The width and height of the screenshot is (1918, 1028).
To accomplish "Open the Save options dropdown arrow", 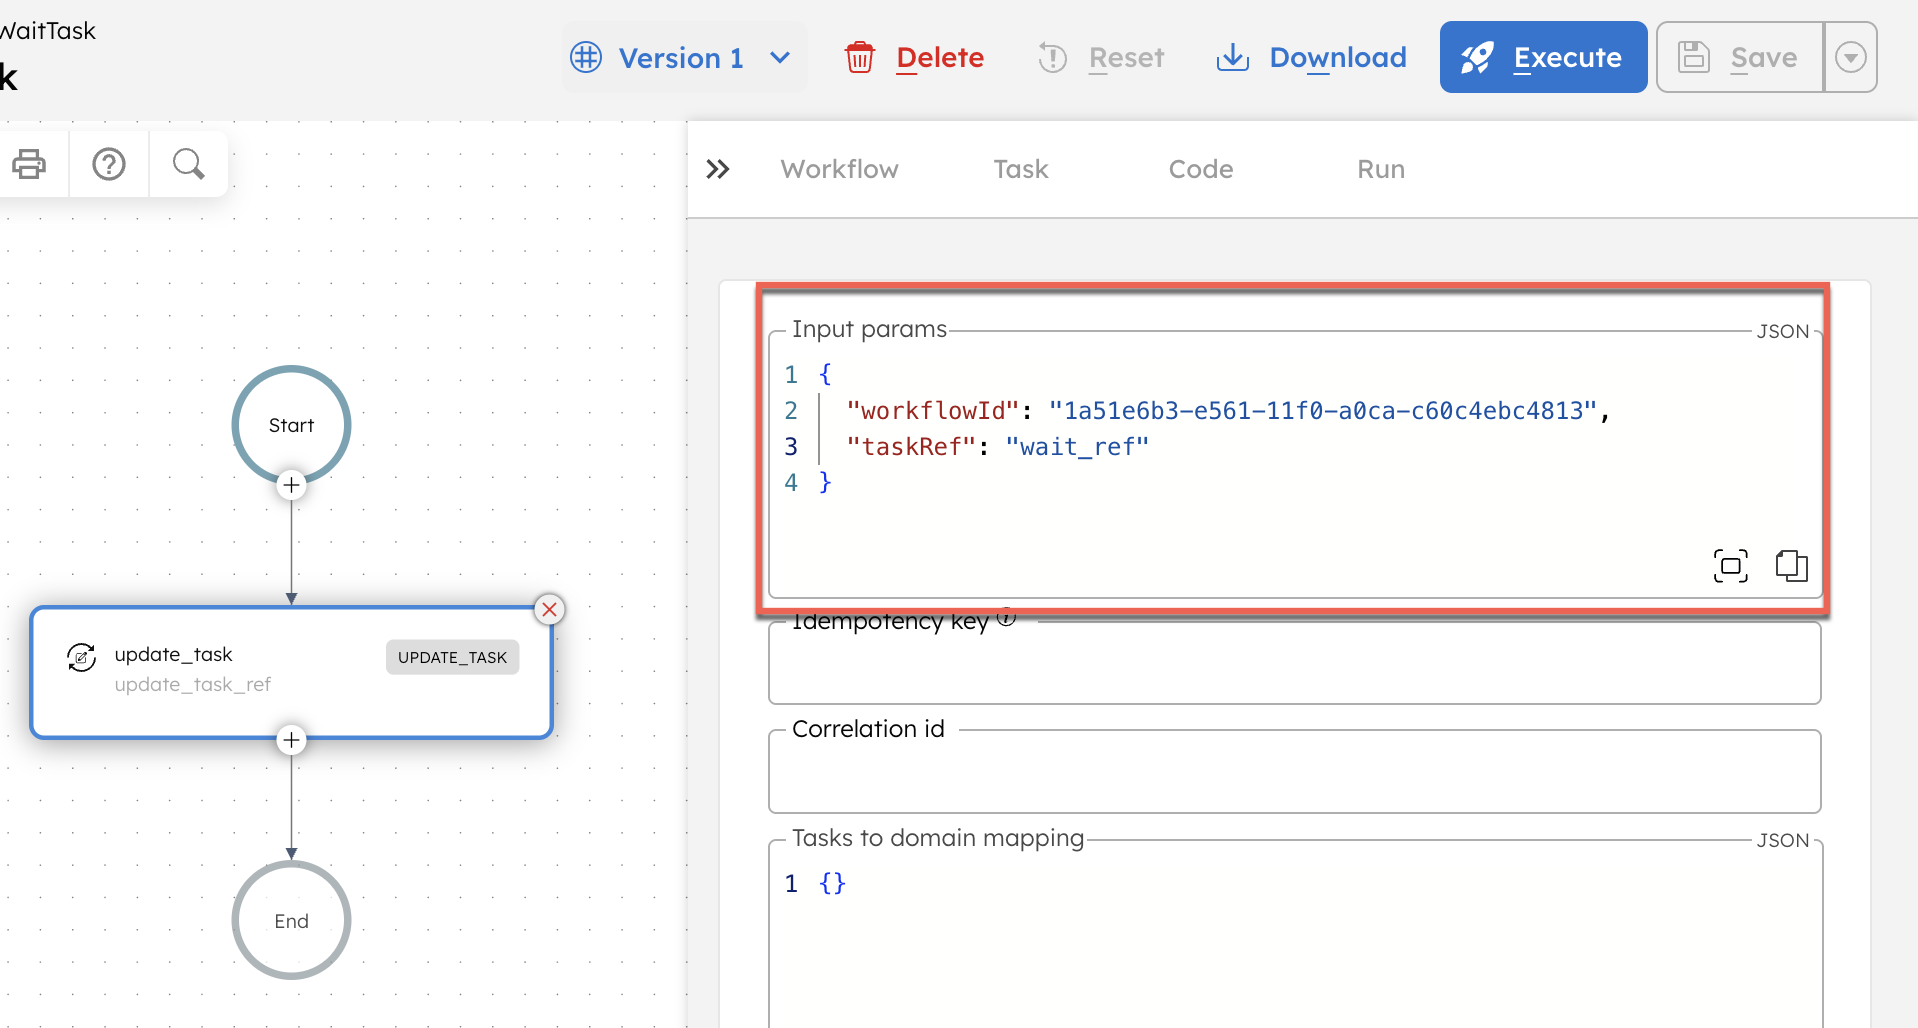I will (1851, 57).
